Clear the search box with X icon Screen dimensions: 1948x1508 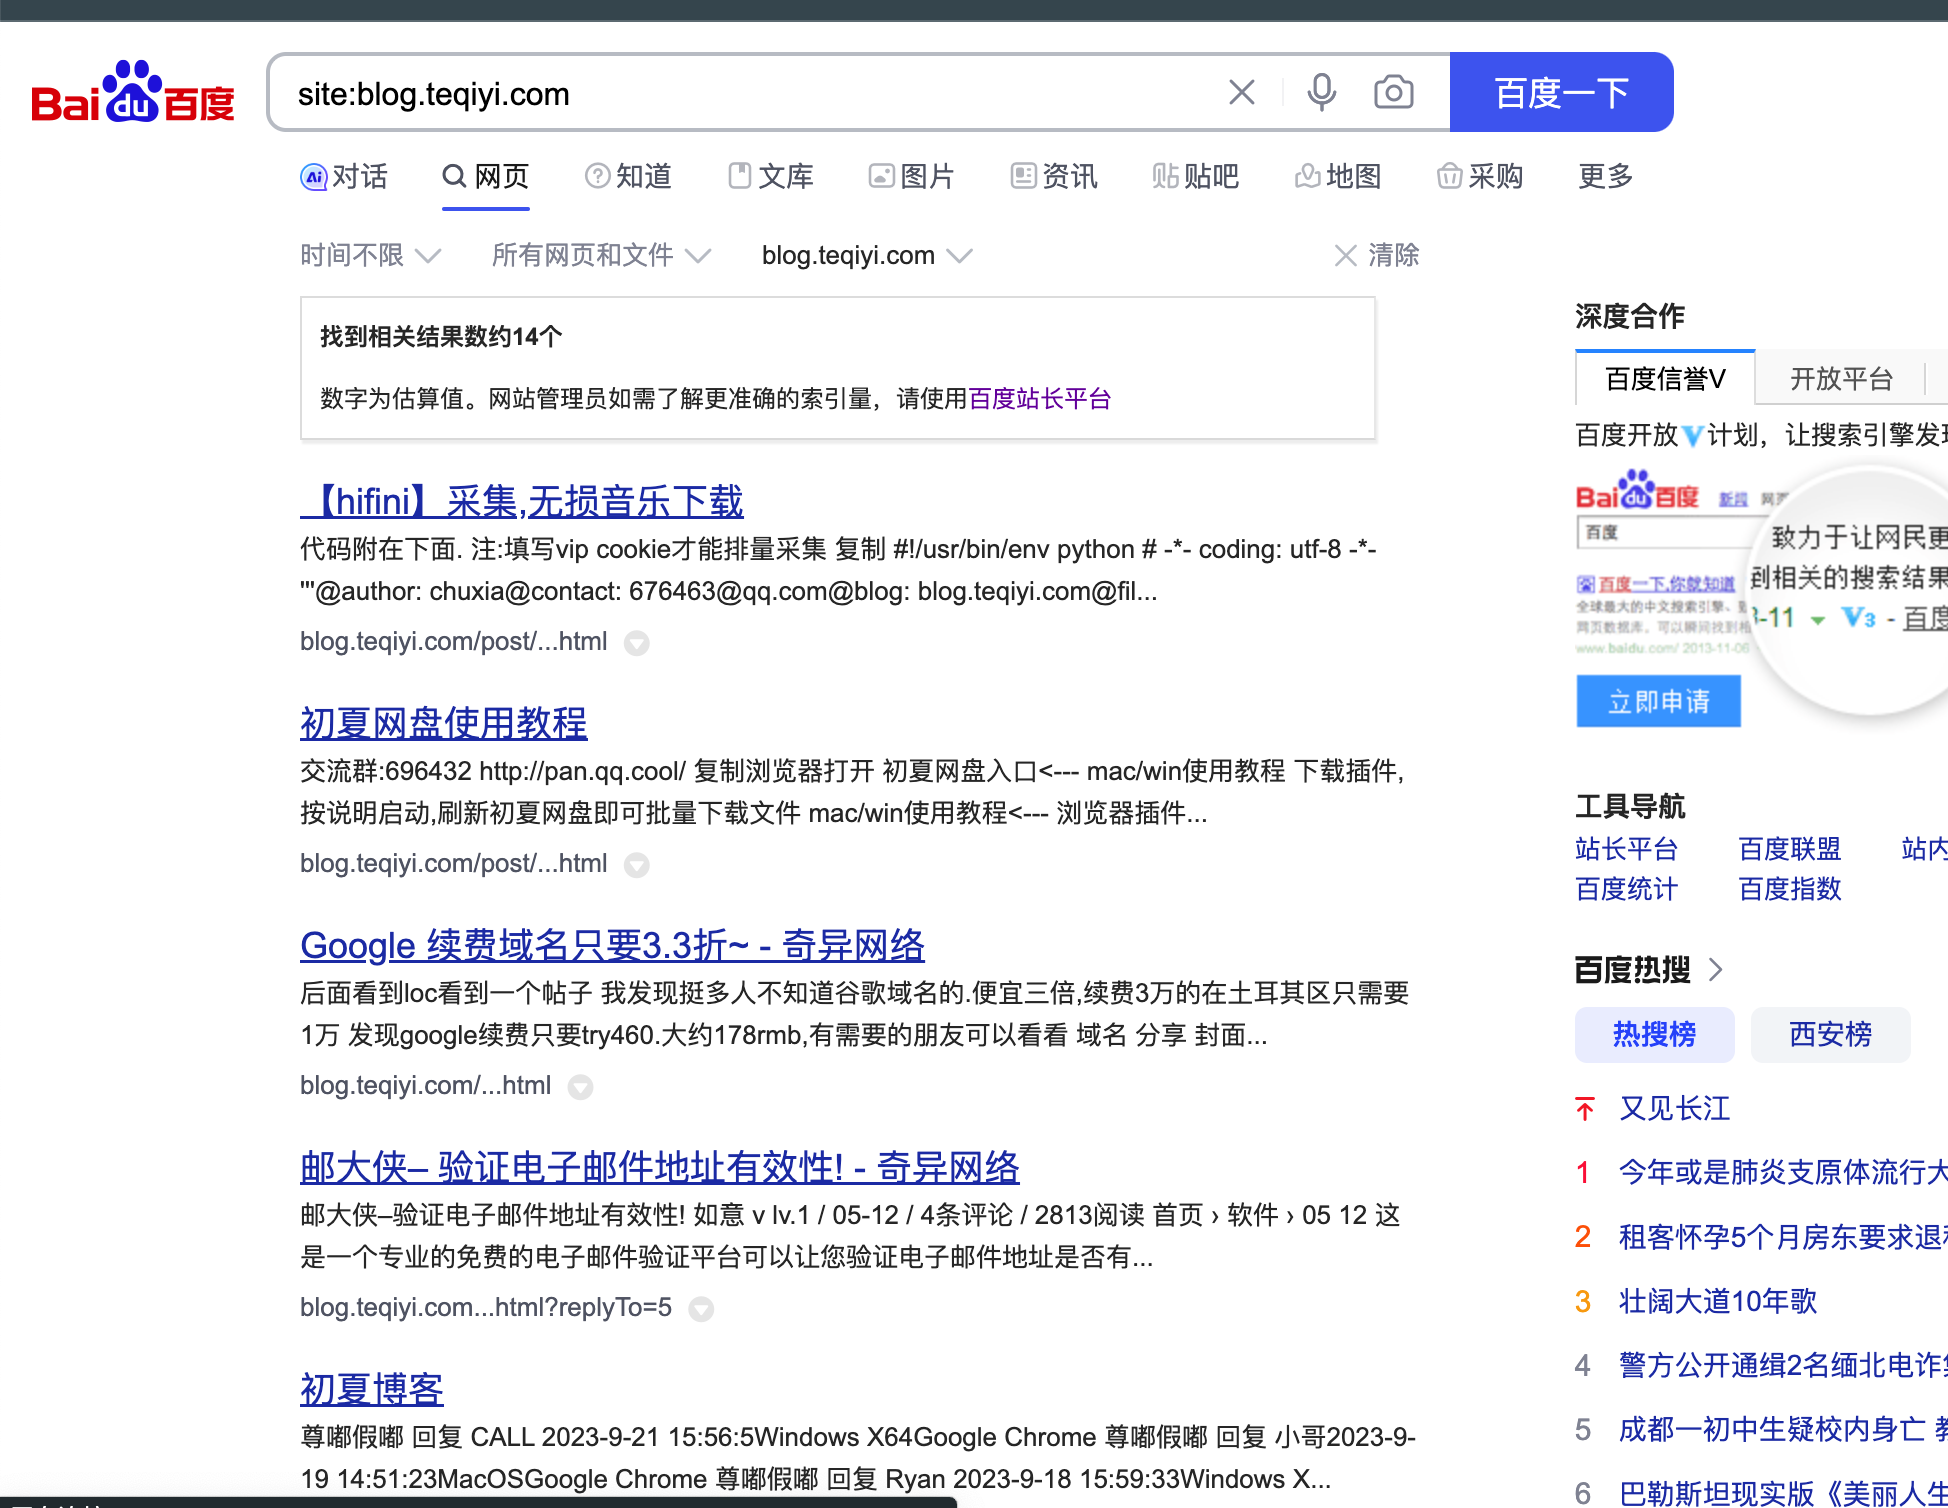point(1241,93)
